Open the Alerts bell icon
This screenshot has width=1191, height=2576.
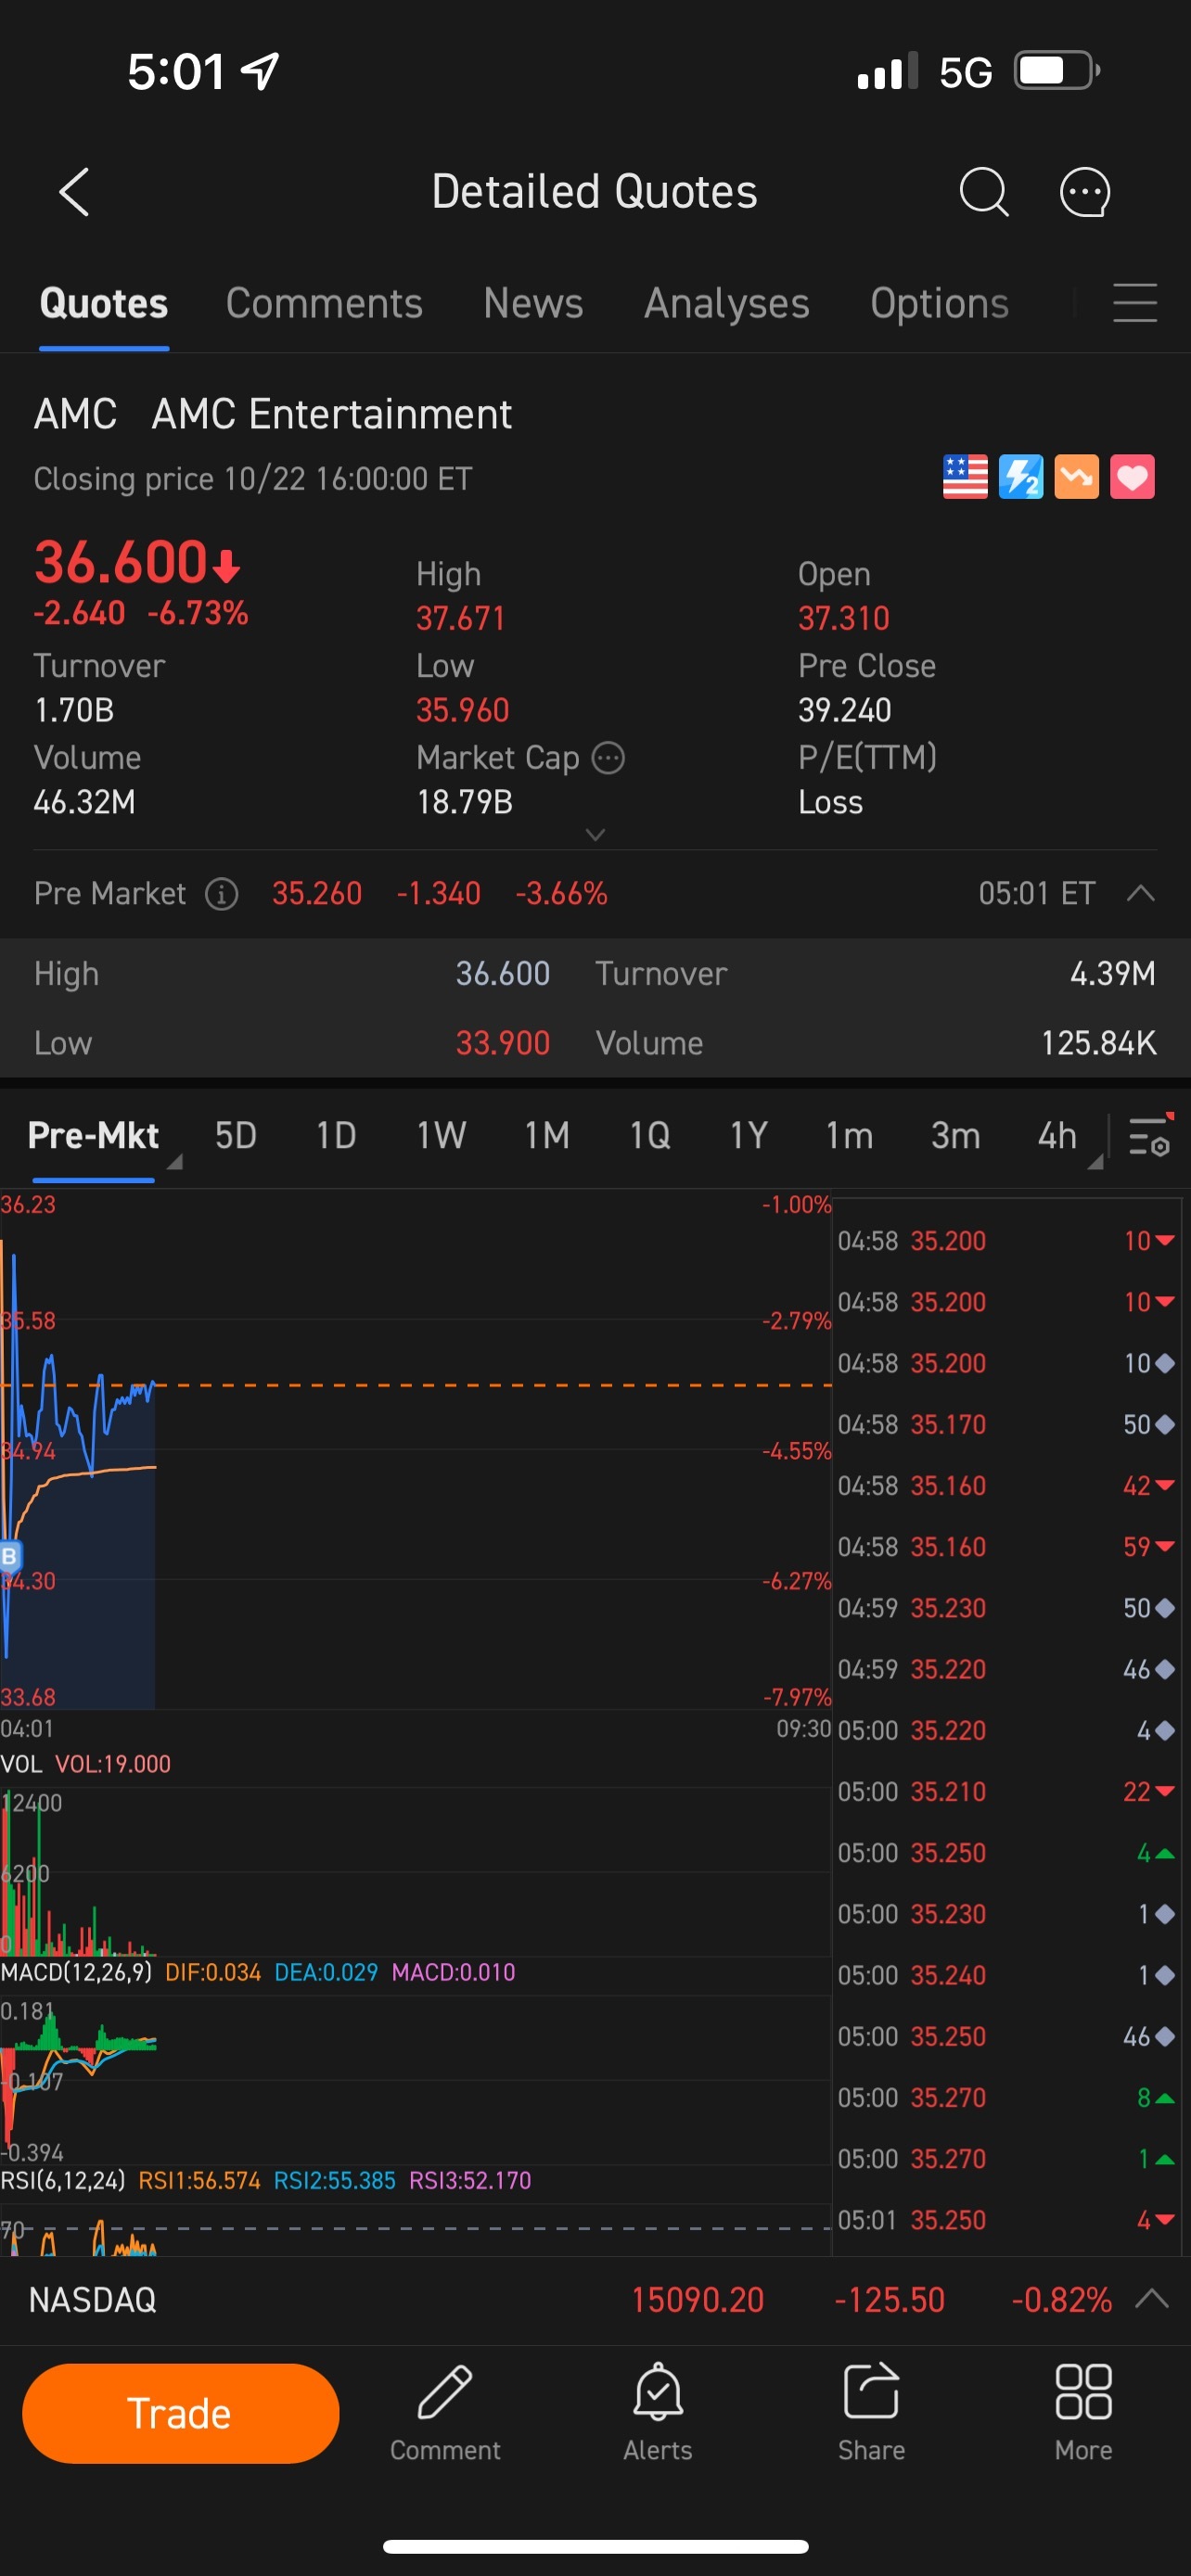[x=658, y=2413]
